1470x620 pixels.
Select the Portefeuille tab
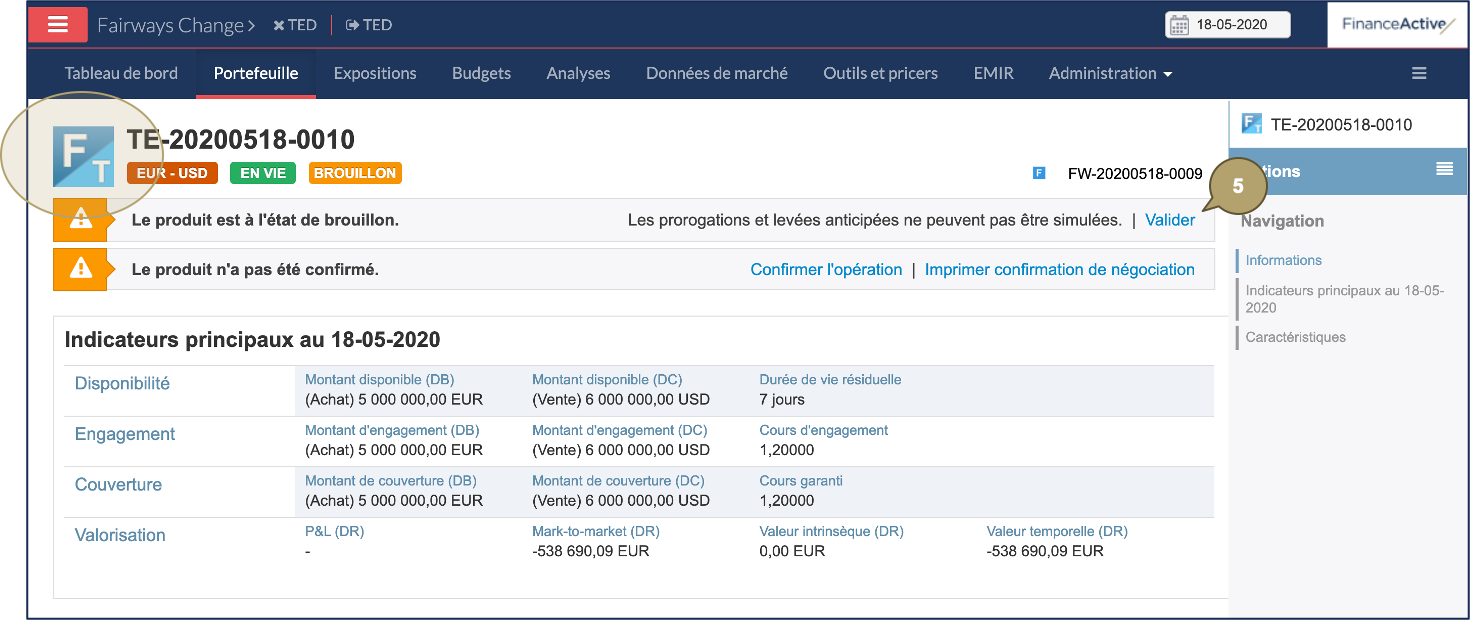pyautogui.click(x=256, y=73)
